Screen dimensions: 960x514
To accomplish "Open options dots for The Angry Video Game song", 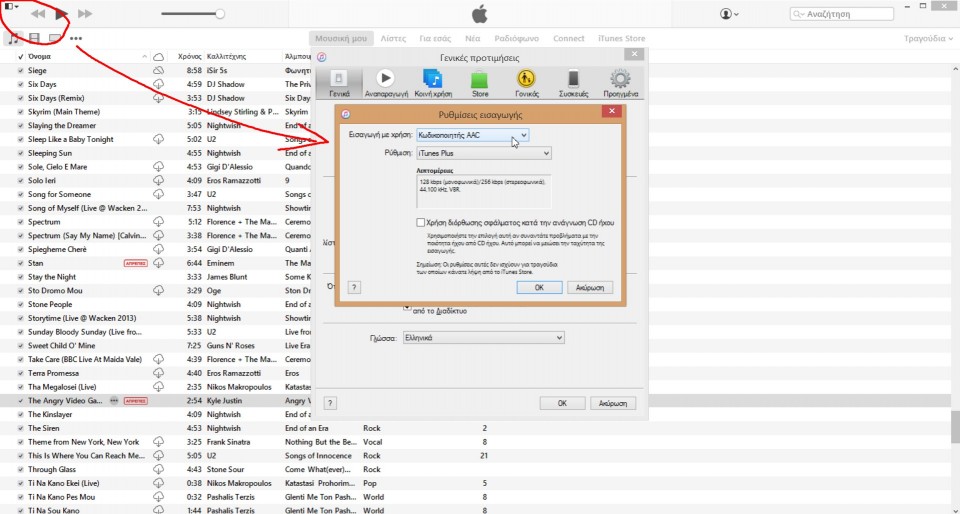I will click(x=114, y=401).
